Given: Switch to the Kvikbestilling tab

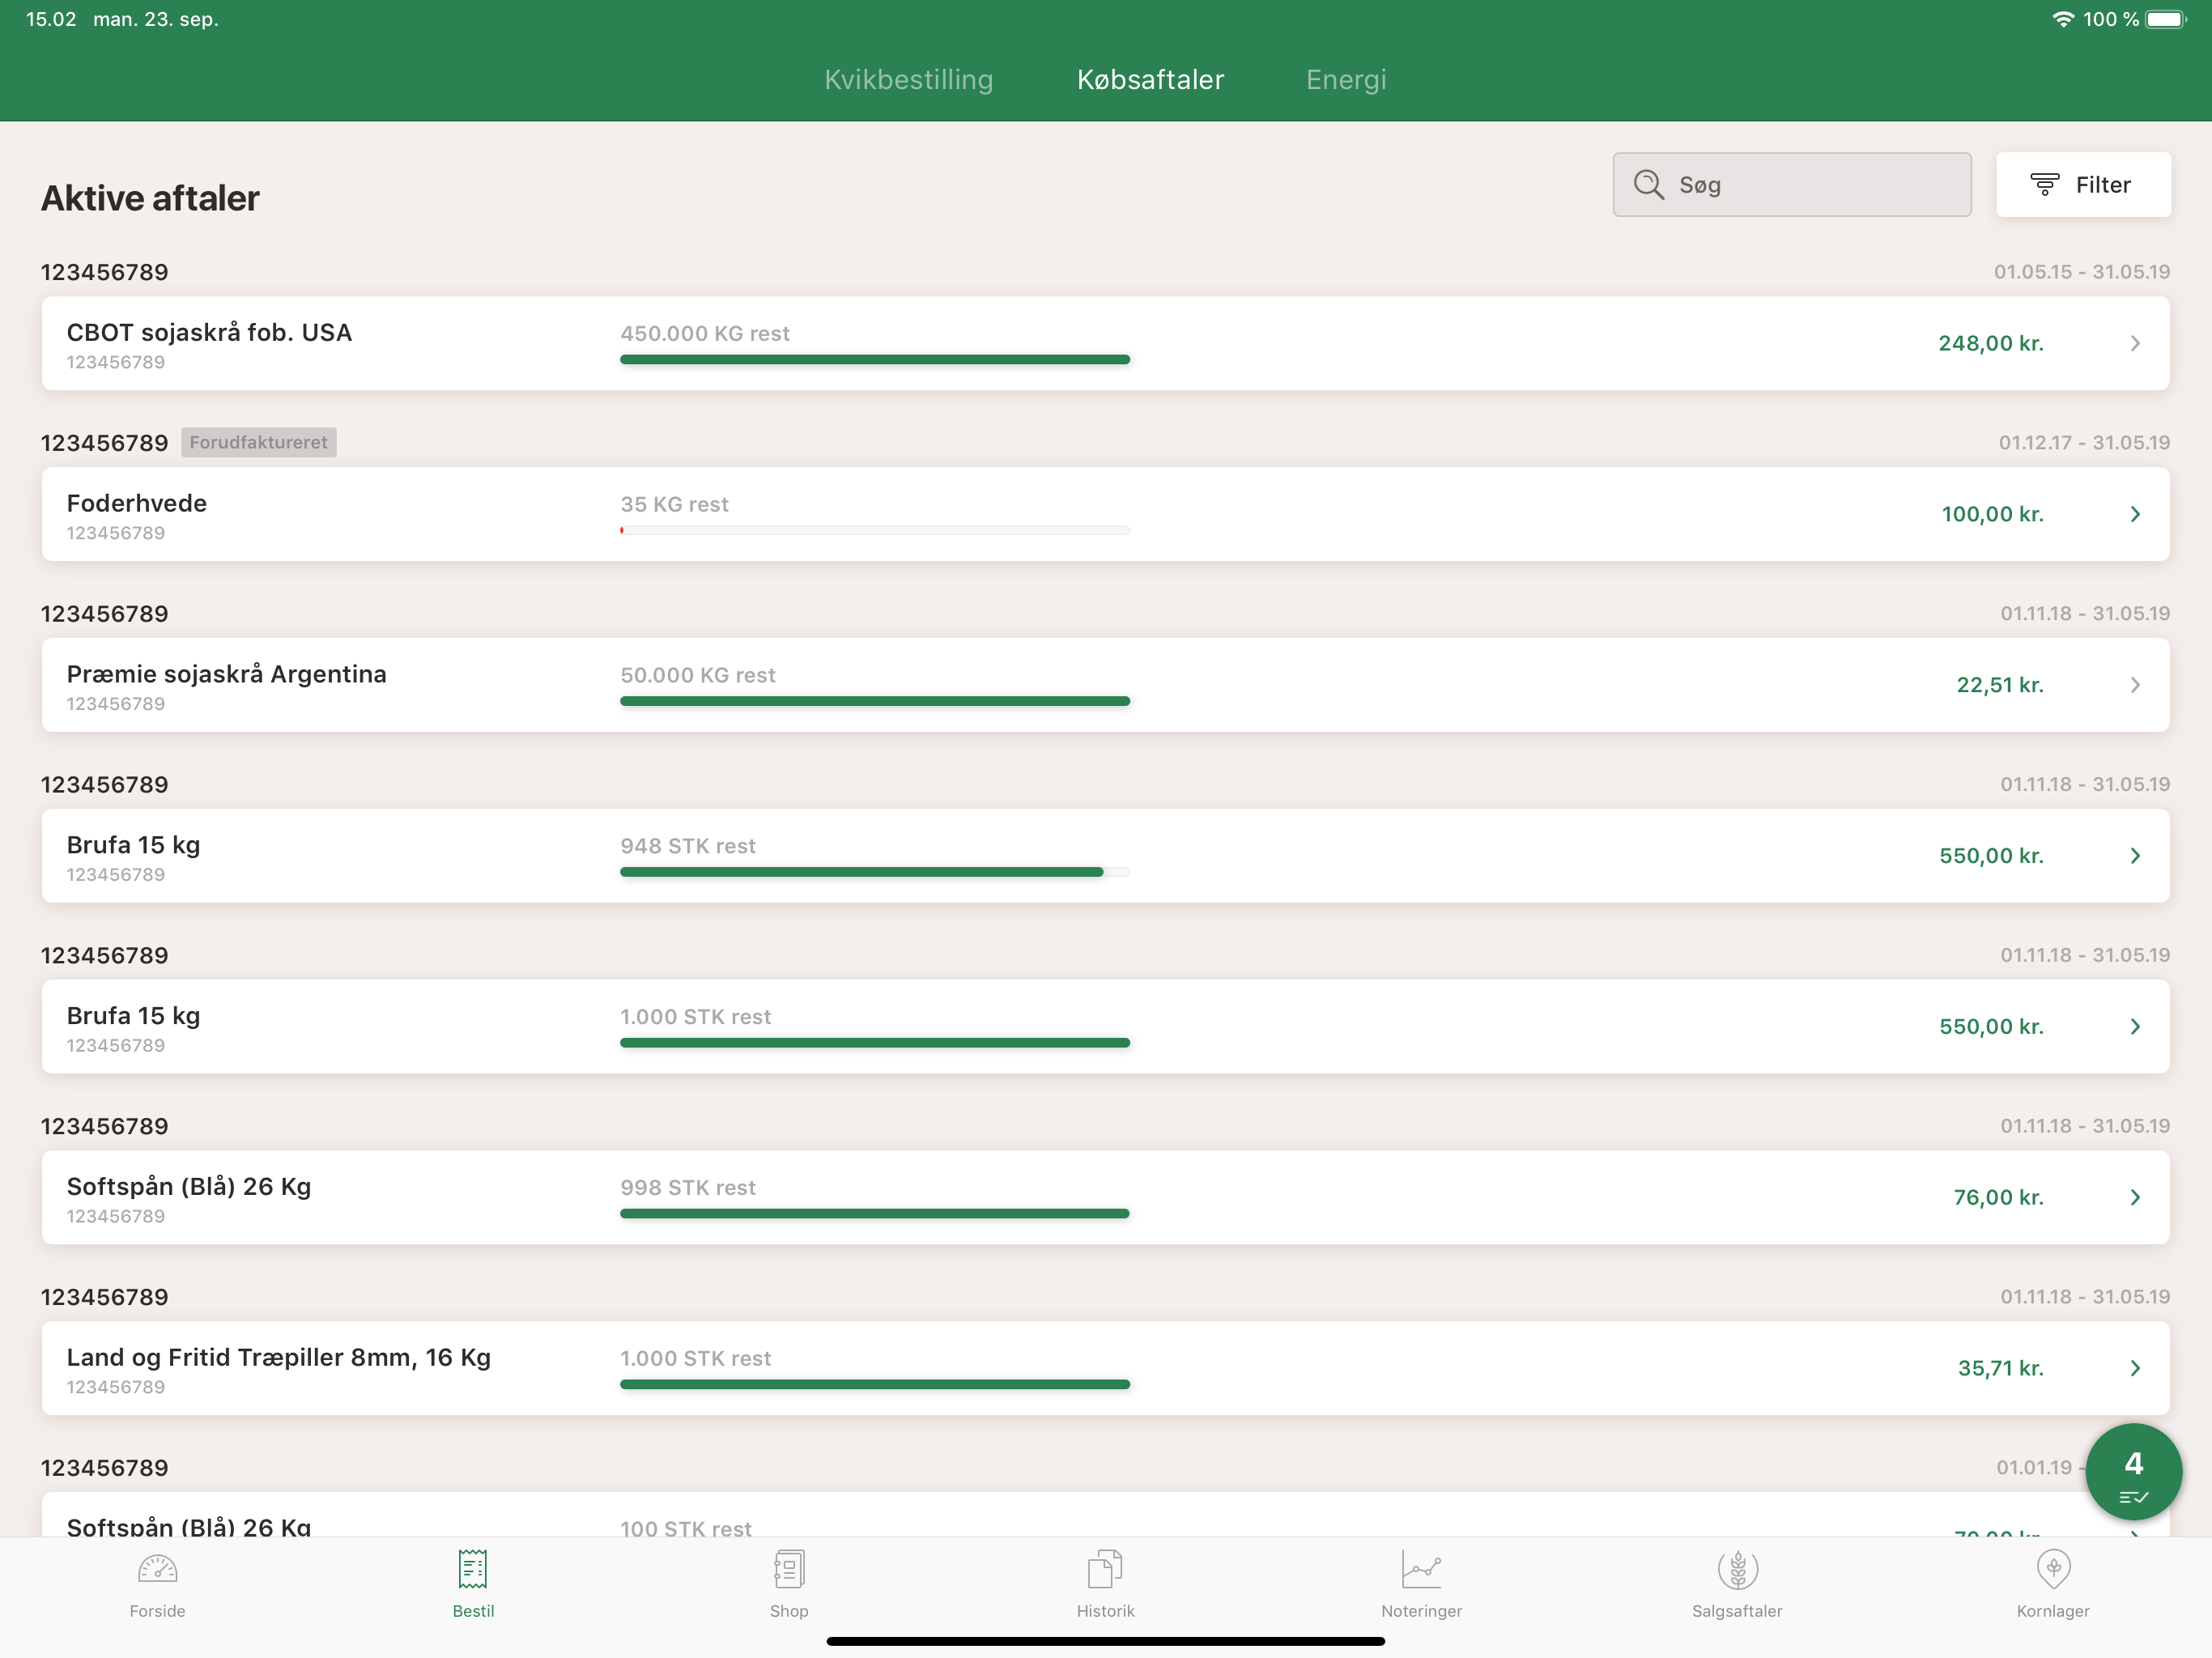Looking at the screenshot, I should click(x=908, y=80).
